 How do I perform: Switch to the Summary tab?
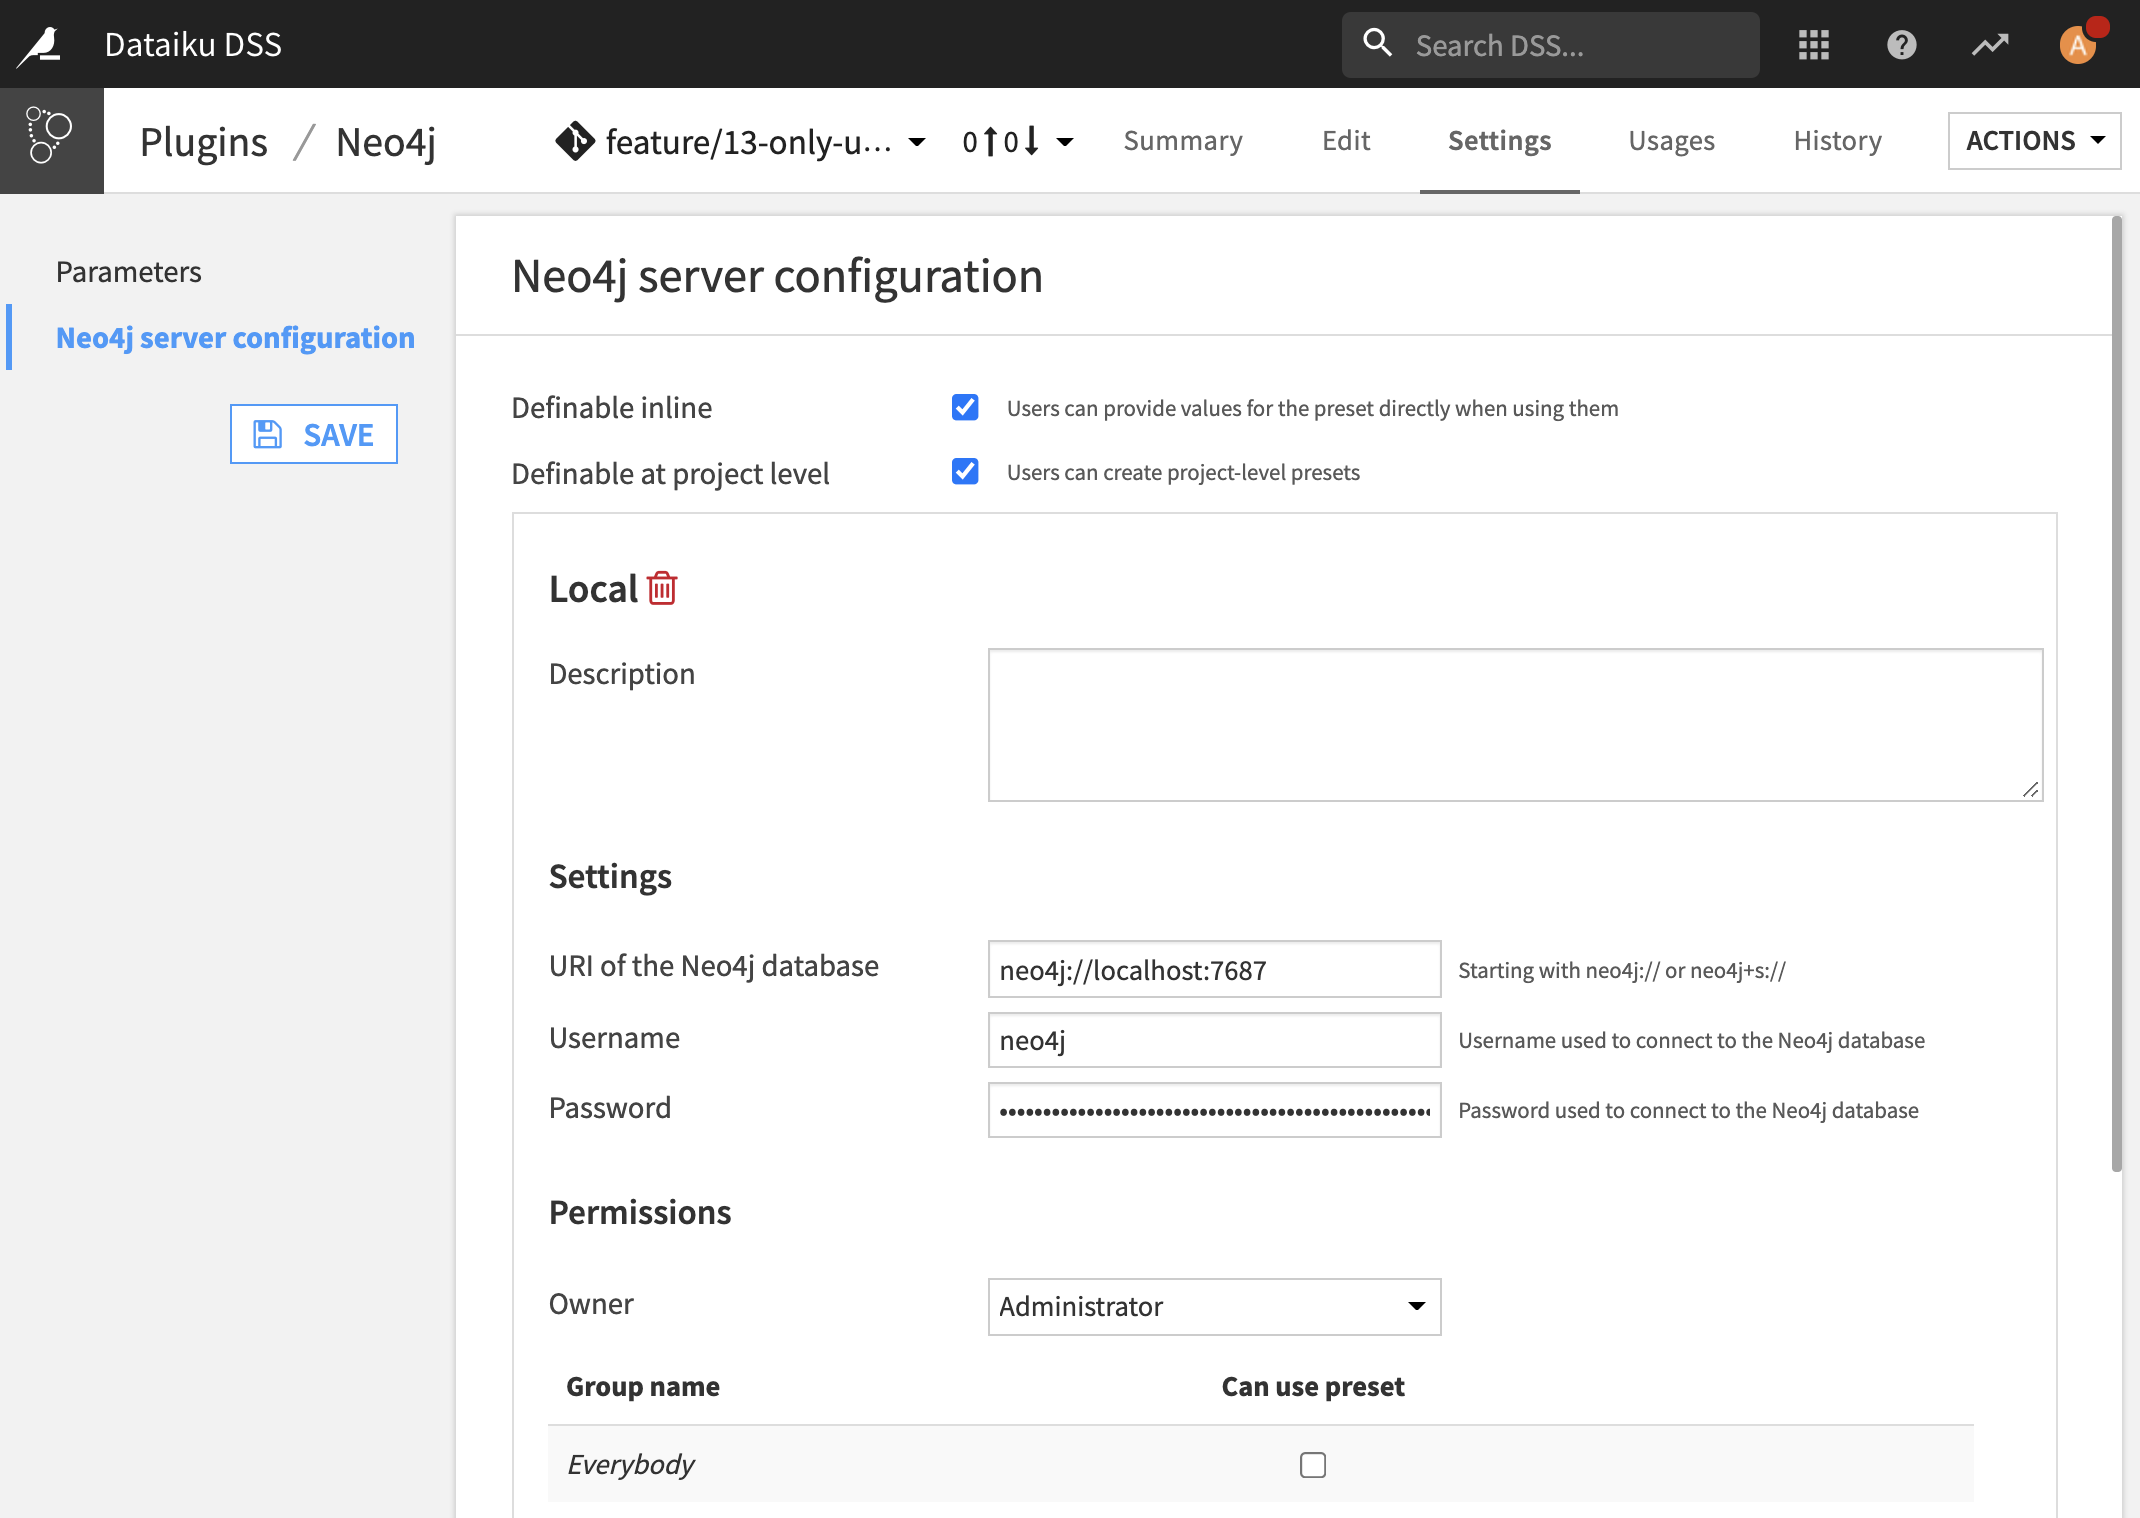pos(1183,141)
